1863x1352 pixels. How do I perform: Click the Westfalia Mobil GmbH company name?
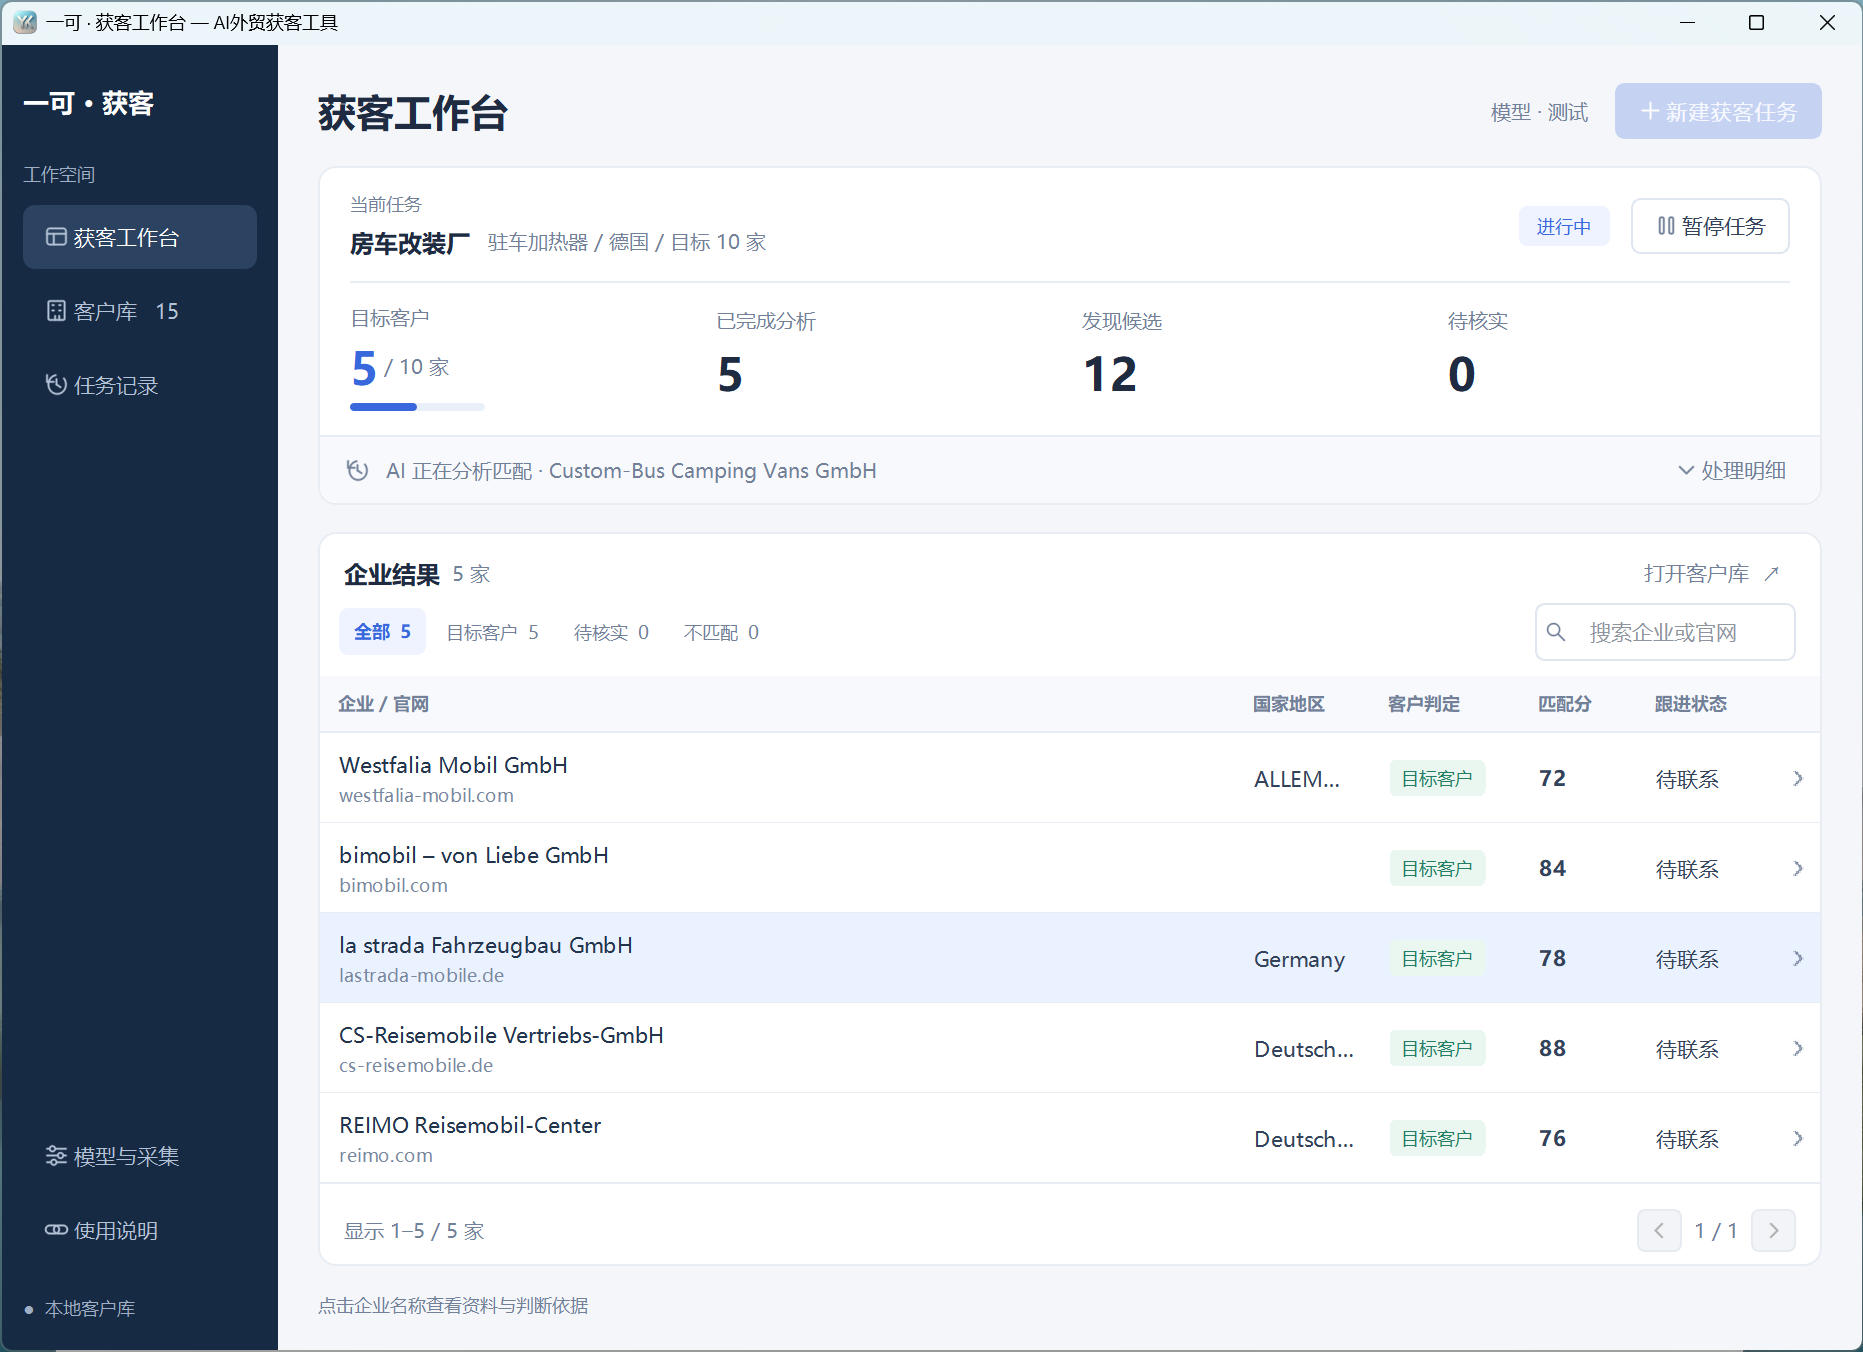click(x=453, y=765)
